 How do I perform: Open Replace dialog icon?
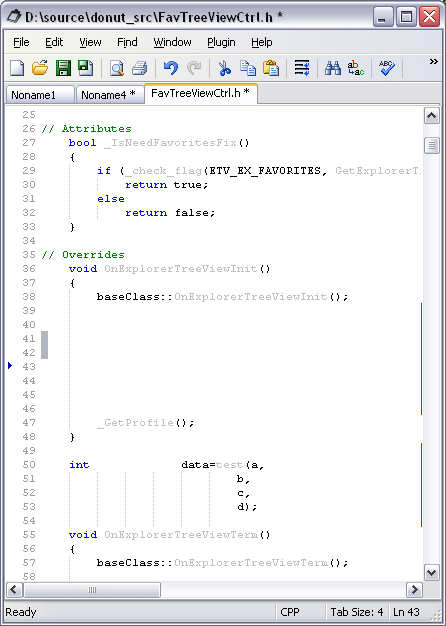click(x=356, y=68)
